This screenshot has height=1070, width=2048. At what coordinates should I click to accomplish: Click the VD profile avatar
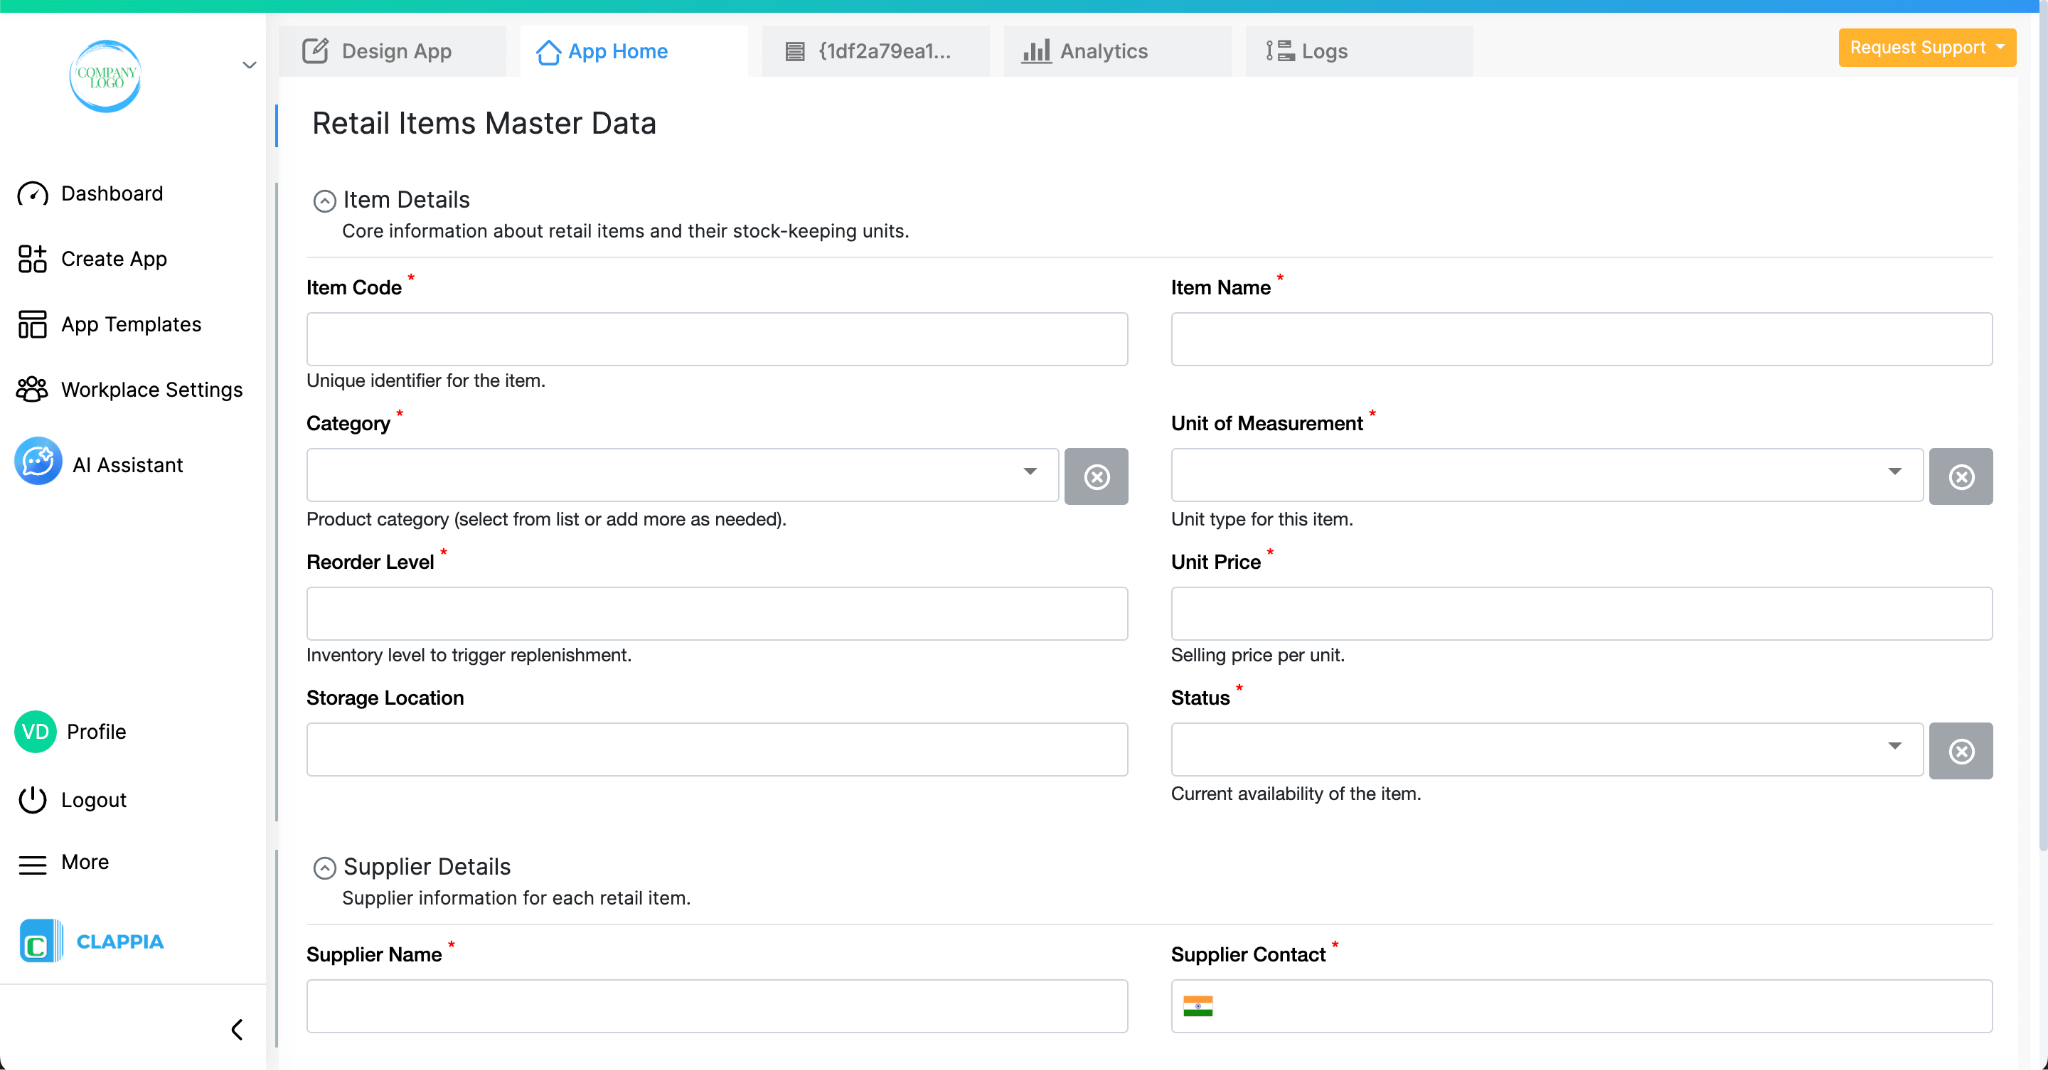pyautogui.click(x=35, y=731)
